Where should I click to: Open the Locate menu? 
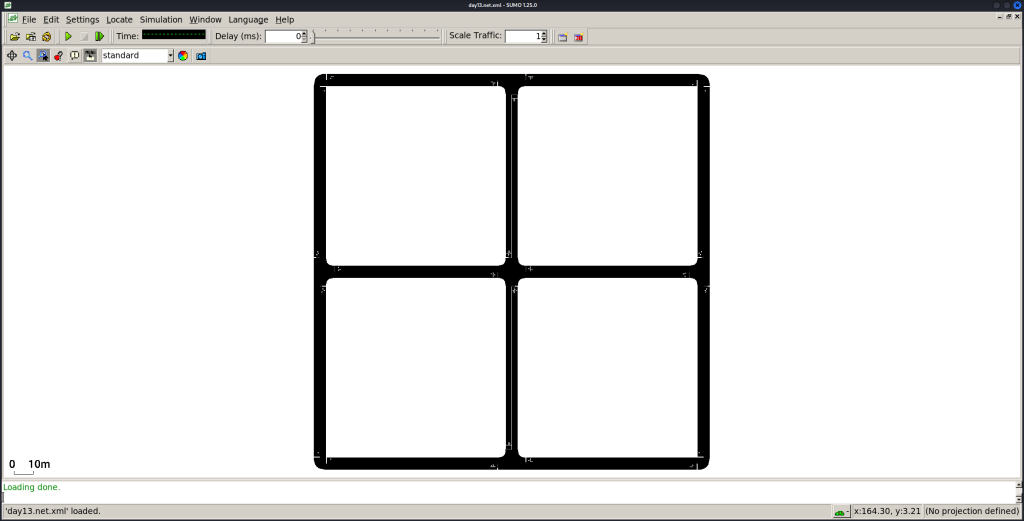[x=120, y=20]
